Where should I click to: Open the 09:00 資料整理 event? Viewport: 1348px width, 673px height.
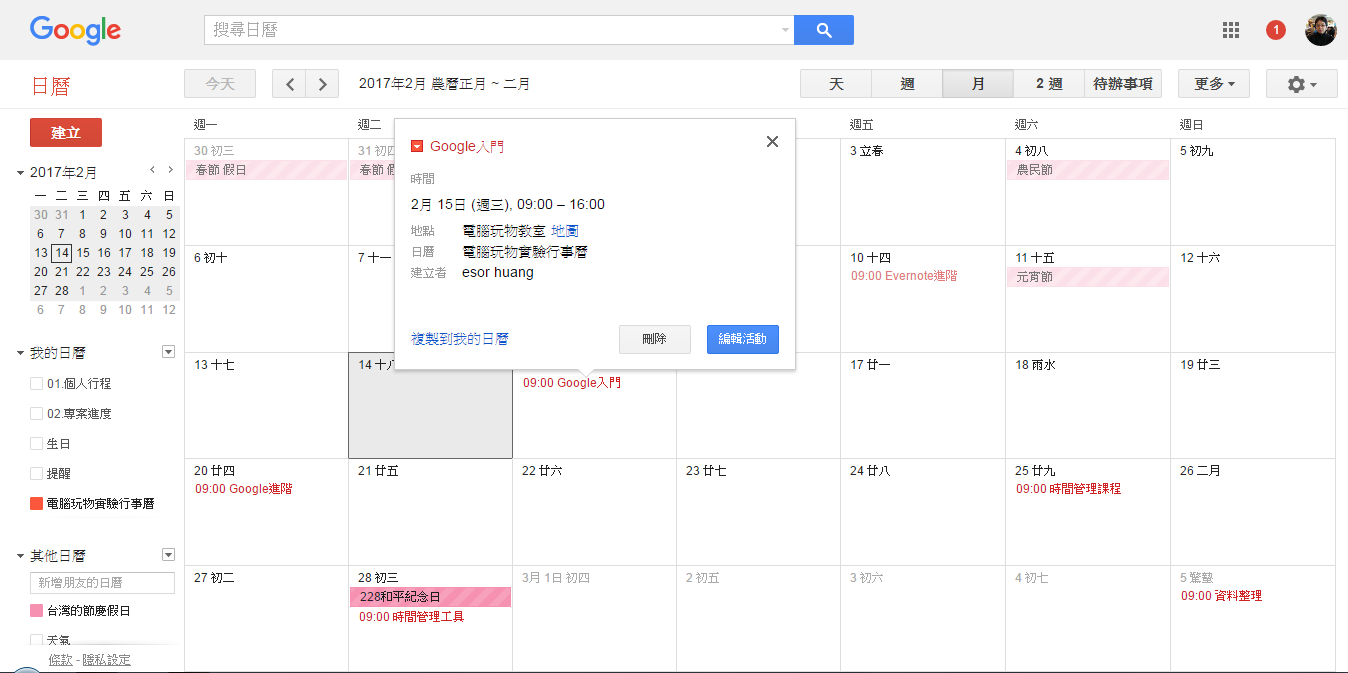[x=1221, y=596]
